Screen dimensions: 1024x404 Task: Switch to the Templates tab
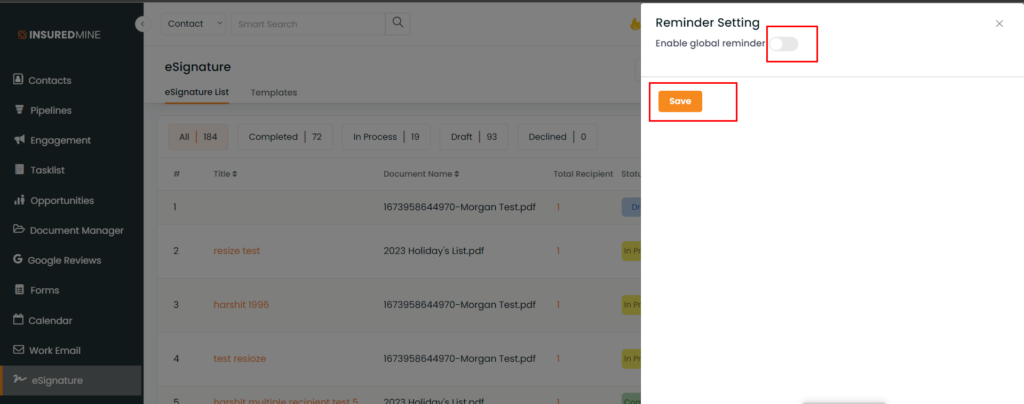[x=274, y=93]
